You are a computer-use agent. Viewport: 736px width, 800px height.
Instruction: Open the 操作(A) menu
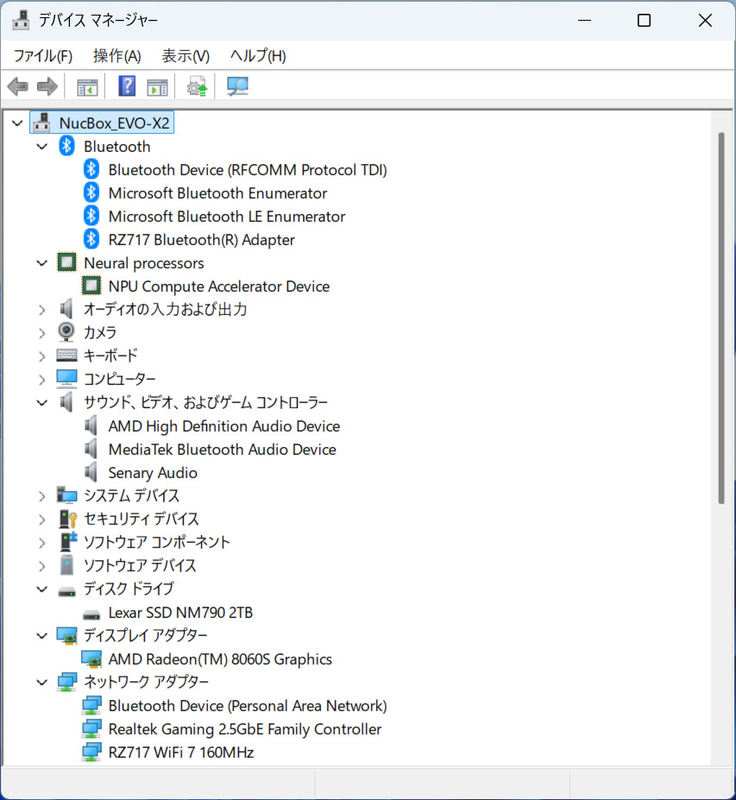coord(117,56)
